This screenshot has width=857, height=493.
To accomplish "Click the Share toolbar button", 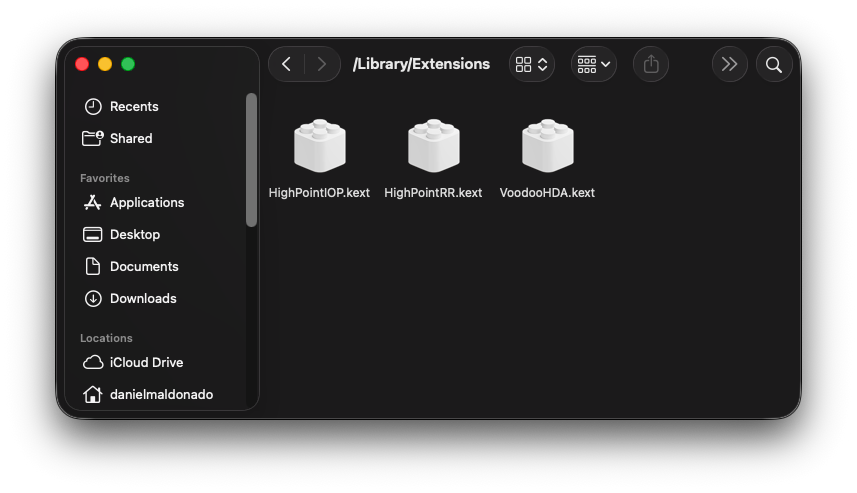I will pos(651,64).
